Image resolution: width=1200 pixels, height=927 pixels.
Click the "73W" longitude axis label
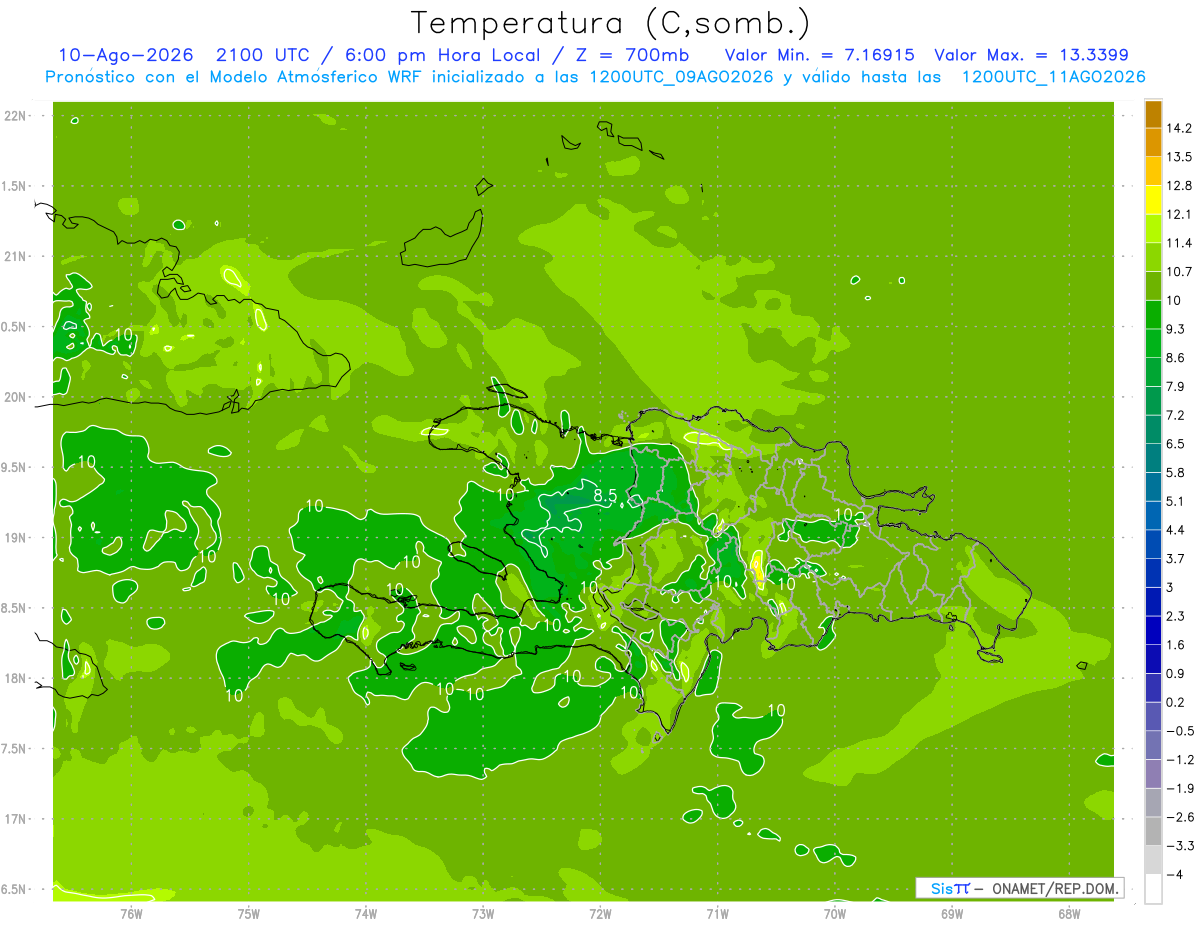pyautogui.click(x=483, y=914)
